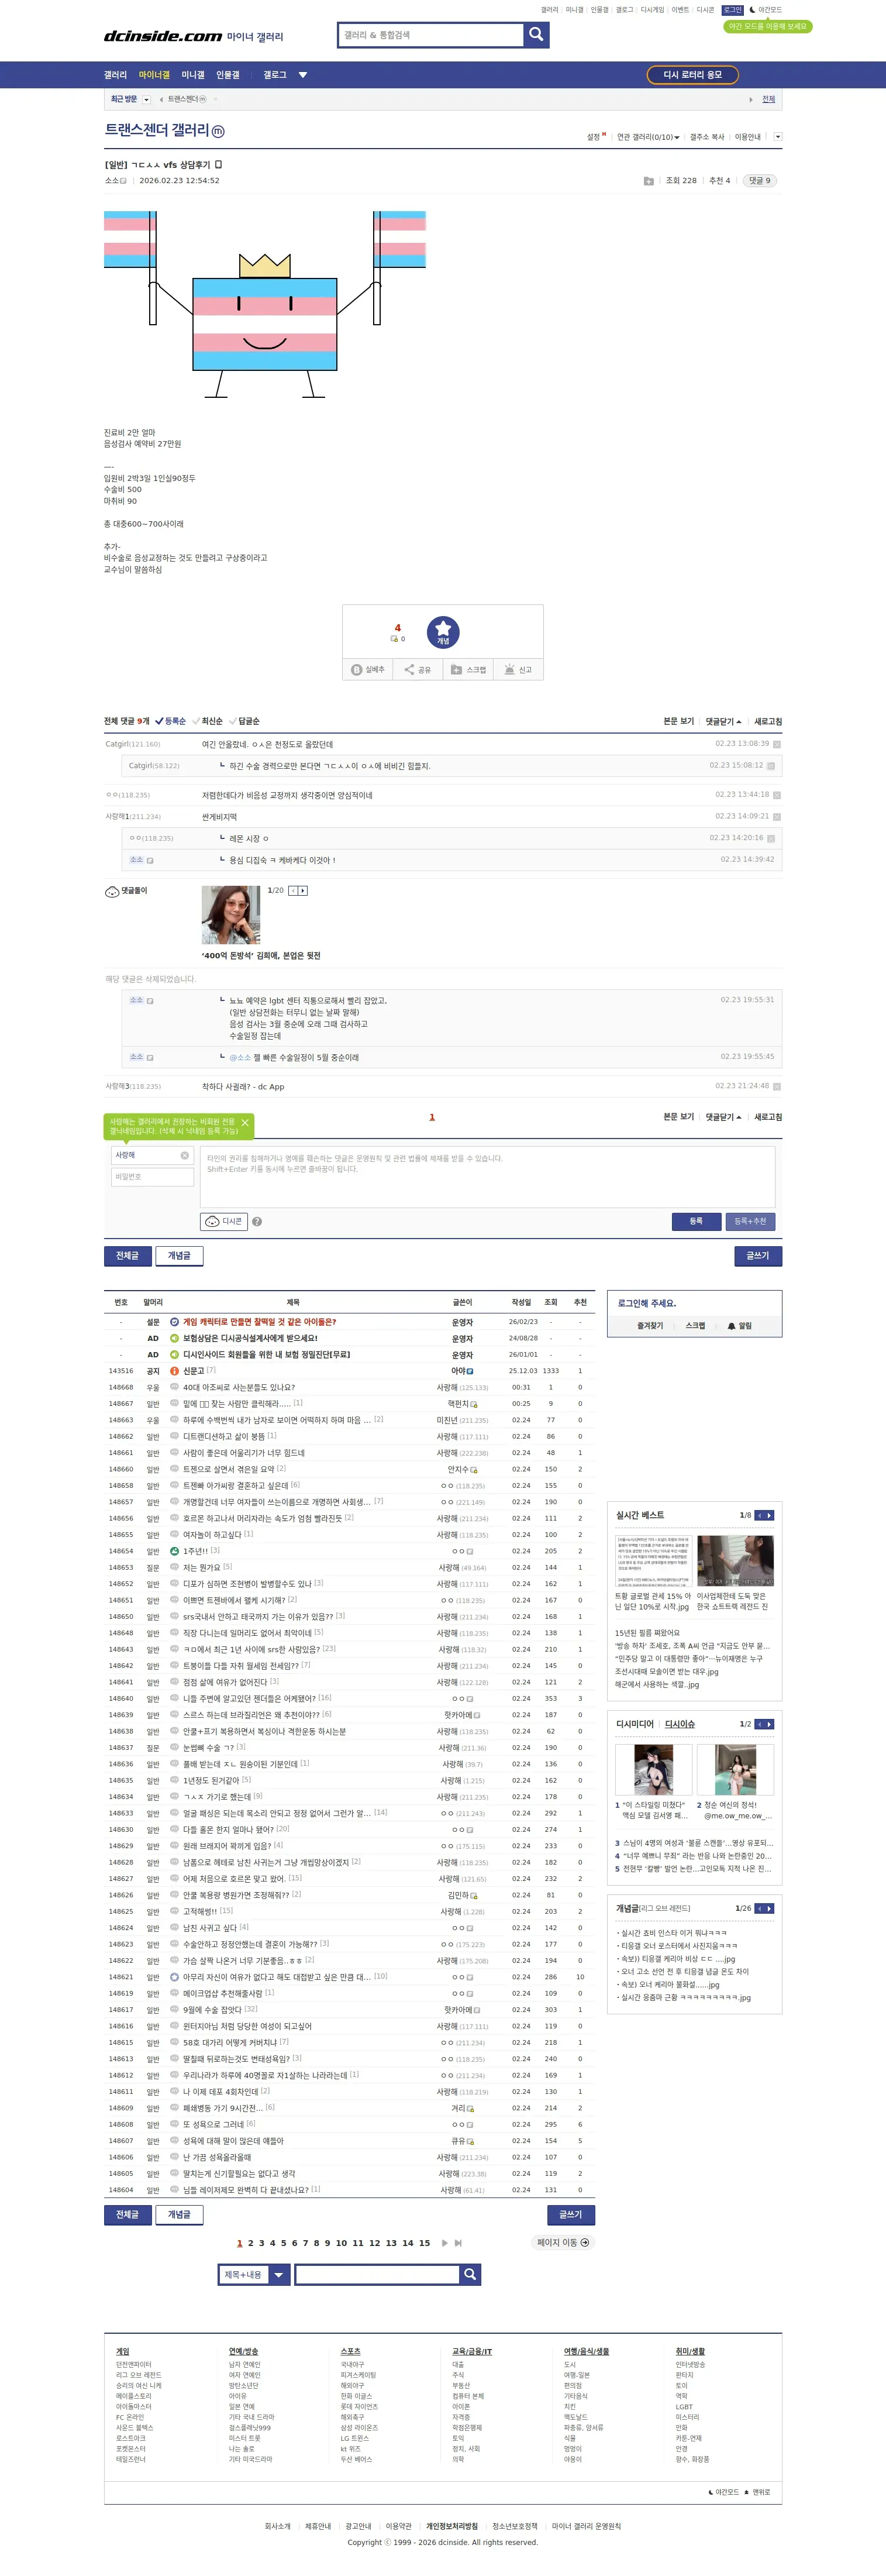Open 제목+내용 search type dropdown
Viewport: 886px width, 2576px height.
tap(254, 2274)
